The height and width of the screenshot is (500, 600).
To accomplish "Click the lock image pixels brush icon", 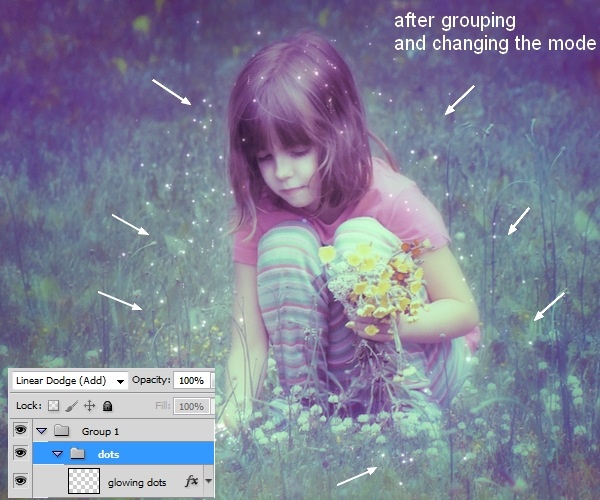I will coord(71,406).
